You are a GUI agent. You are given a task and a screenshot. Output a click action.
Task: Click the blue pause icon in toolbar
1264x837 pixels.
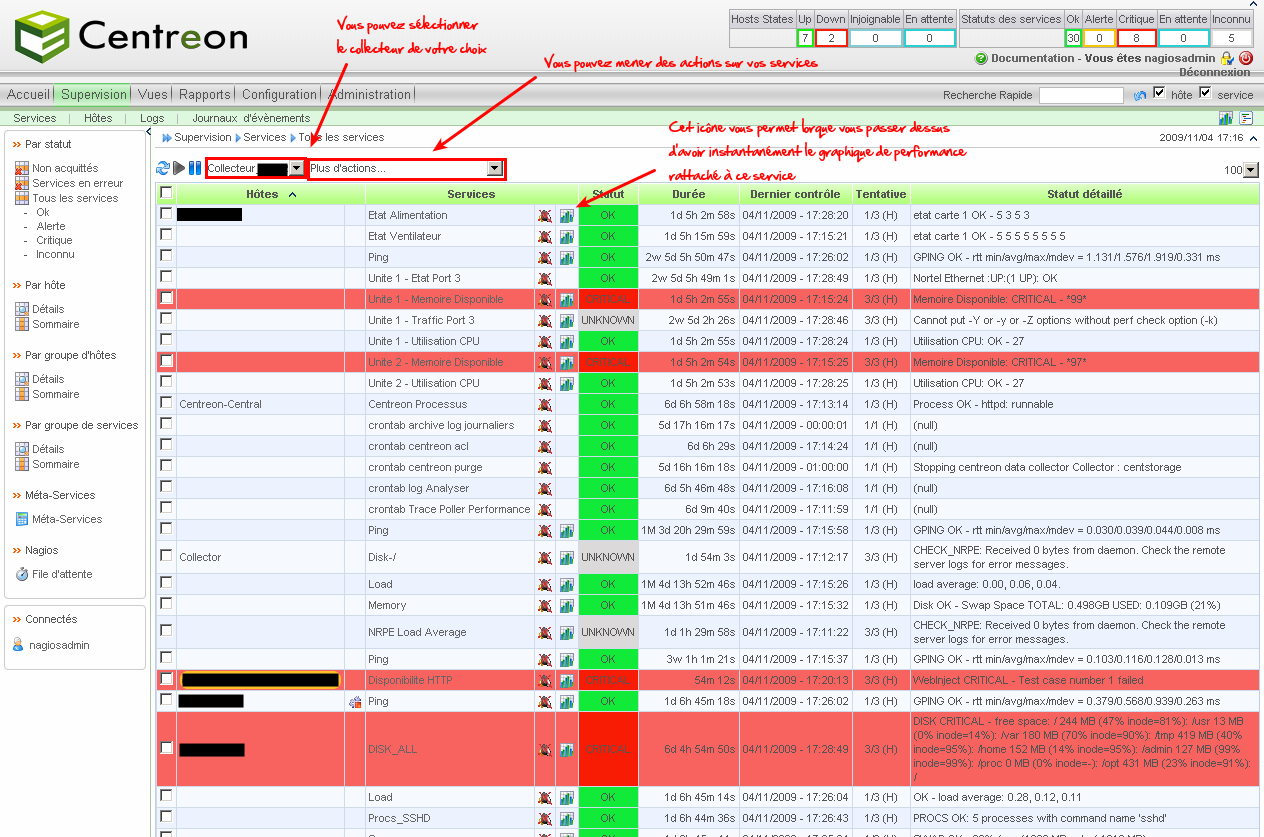point(195,169)
